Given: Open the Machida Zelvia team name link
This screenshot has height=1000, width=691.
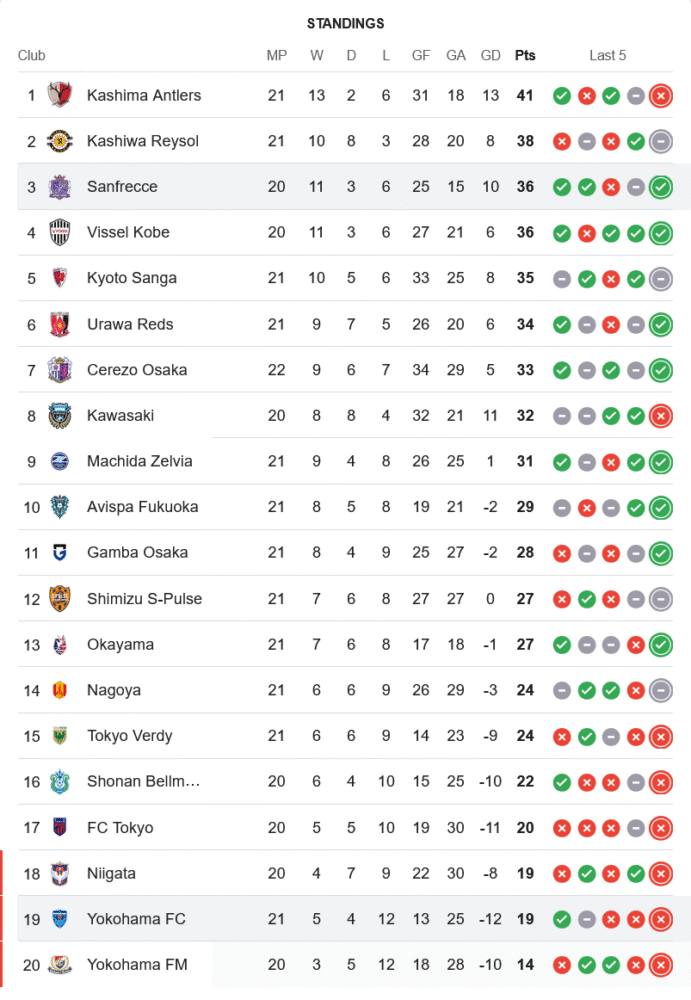Looking at the screenshot, I should (x=139, y=461).
